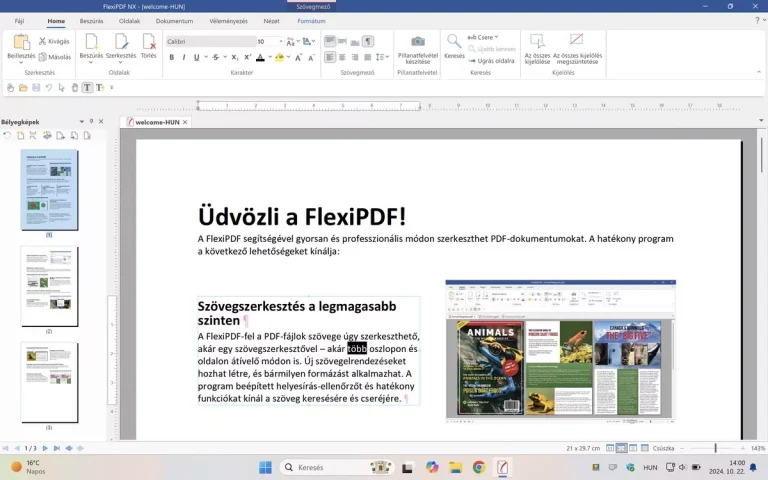Go to next page arrow in status bar
The width and height of the screenshot is (768, 480).
45,448
